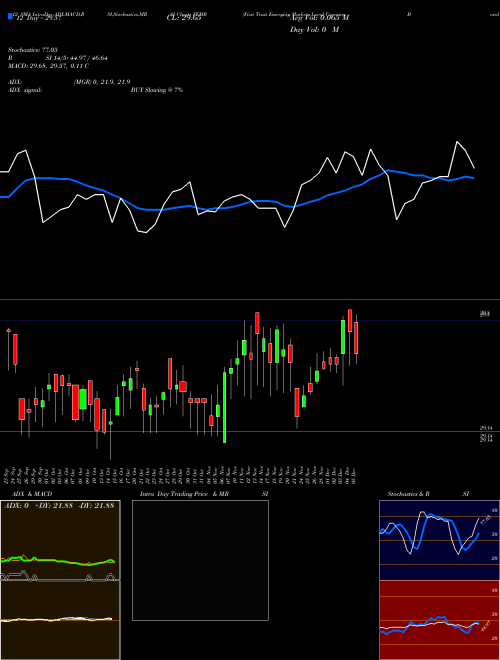Click the 'ADX: 0 +DY: 21.88 -DY: 21.88' header
Viewport: 500px width, 660px height.
59,506
